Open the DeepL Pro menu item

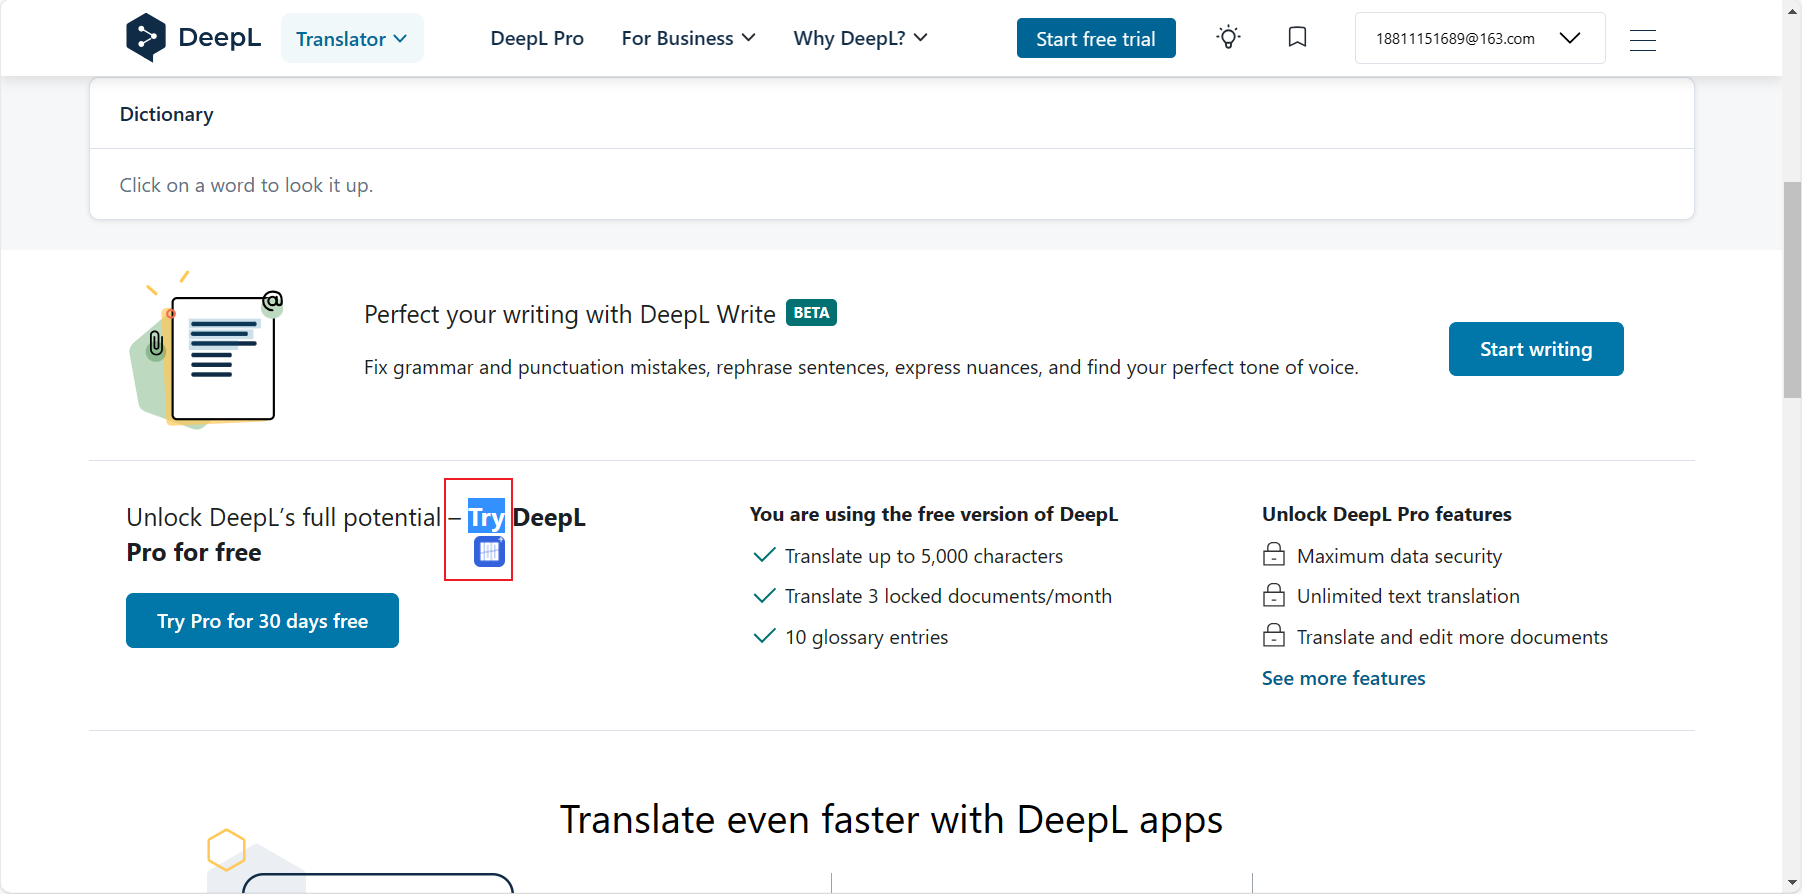coord(537,38)
